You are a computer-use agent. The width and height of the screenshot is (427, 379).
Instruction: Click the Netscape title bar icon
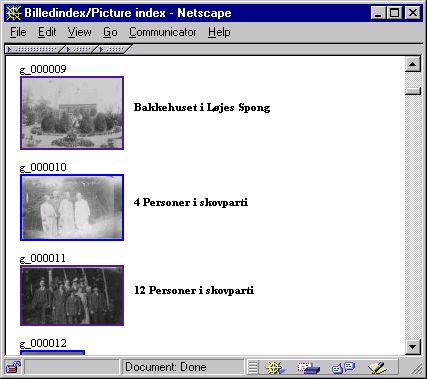13,13
